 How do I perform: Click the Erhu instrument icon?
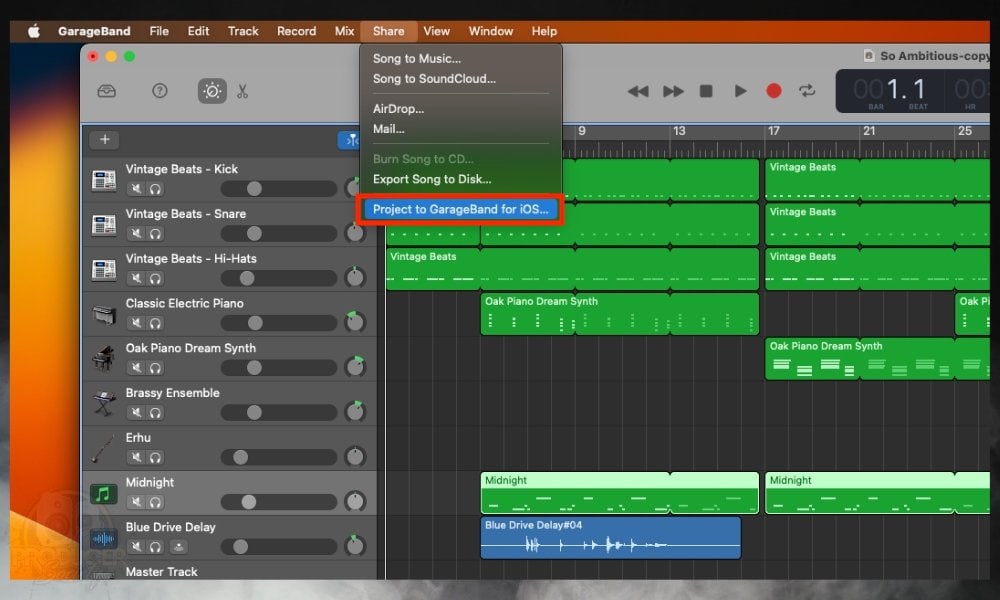point(105,447)
